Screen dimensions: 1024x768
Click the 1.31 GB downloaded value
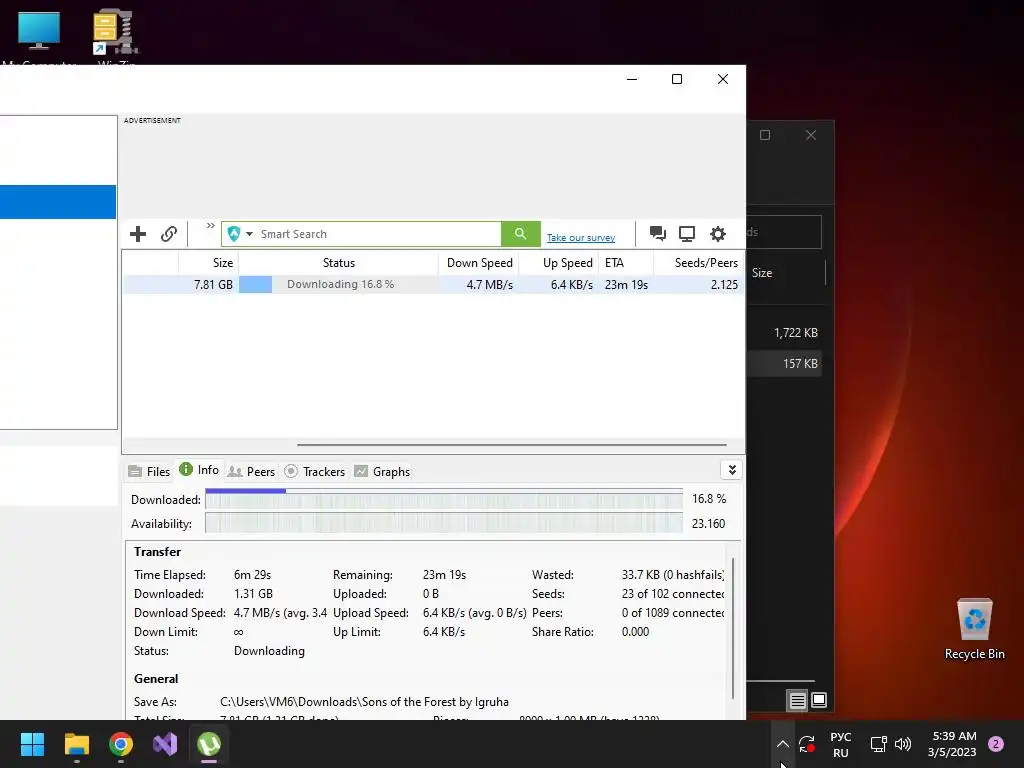coord(253,594)
